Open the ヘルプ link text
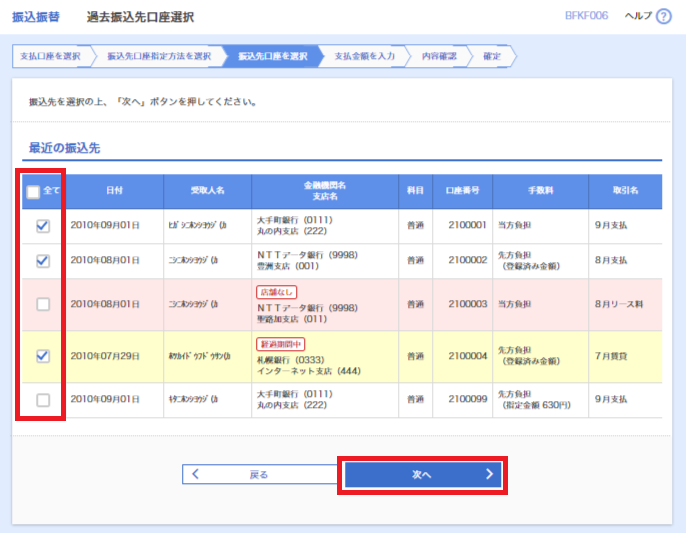Viewport: 686px width, 533px height. pyautogui.click(x=637, y=17)
